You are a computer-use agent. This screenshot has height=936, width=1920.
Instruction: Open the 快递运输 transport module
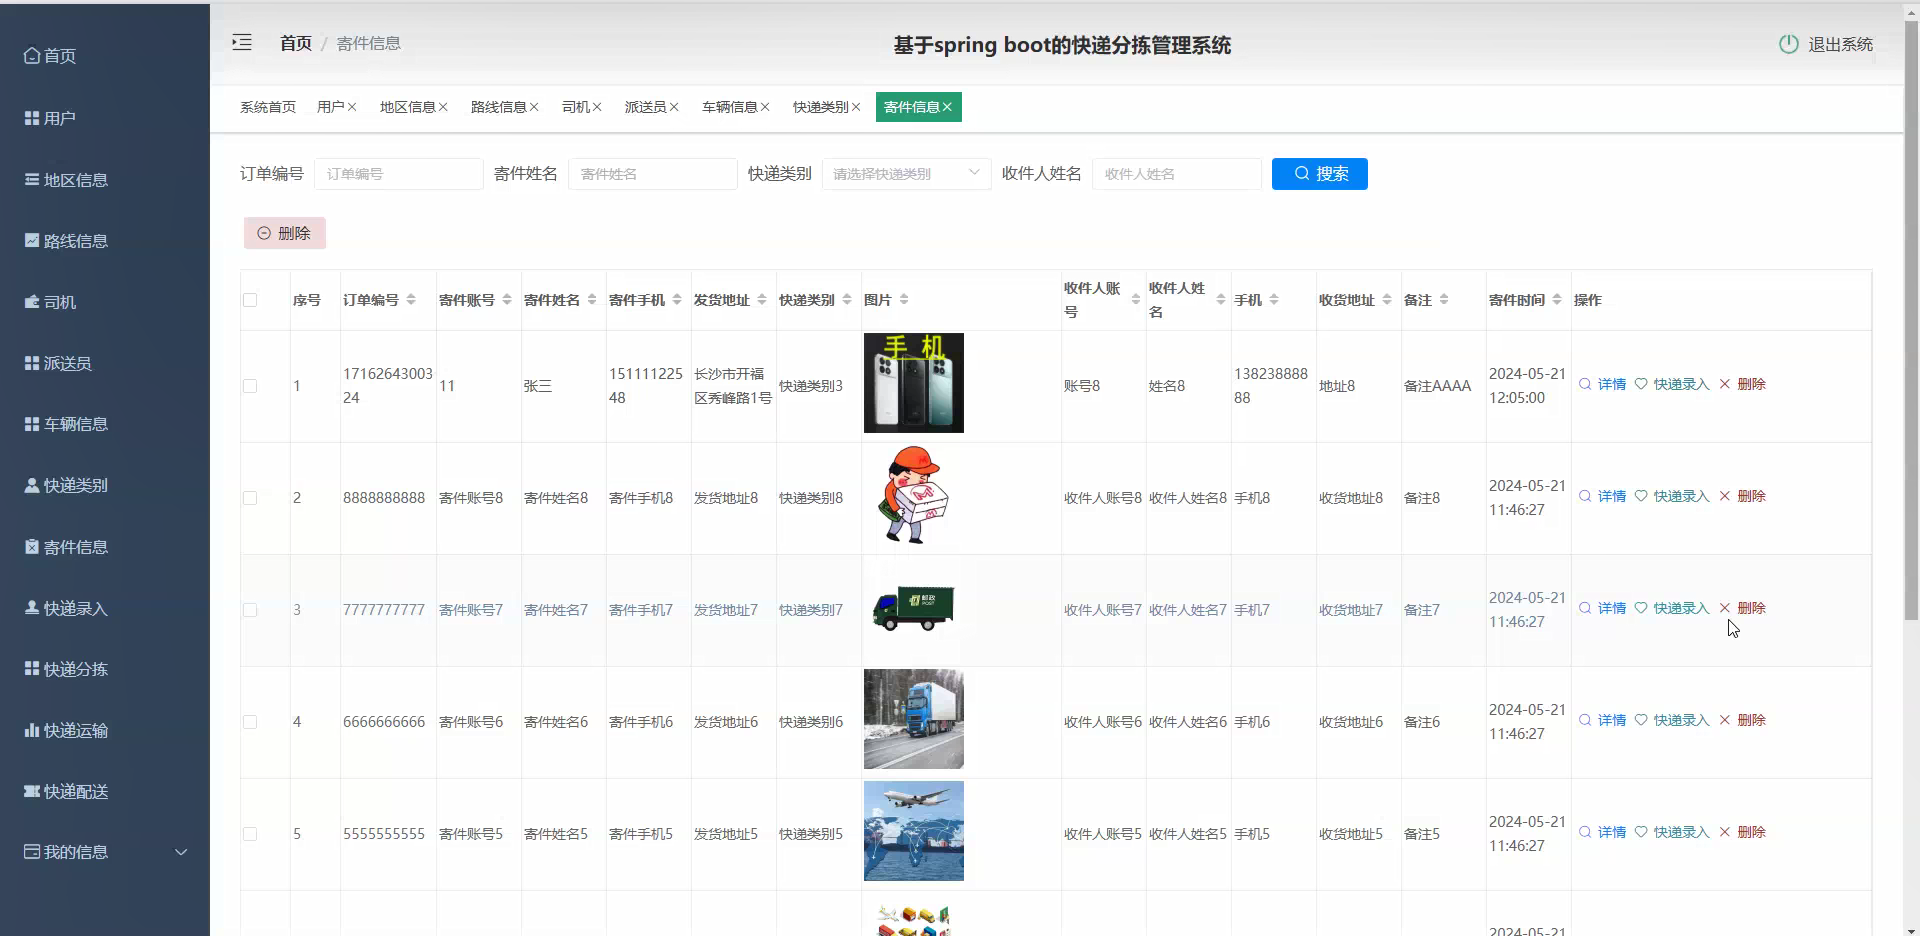pyautogui.click(x=73, y=730)
